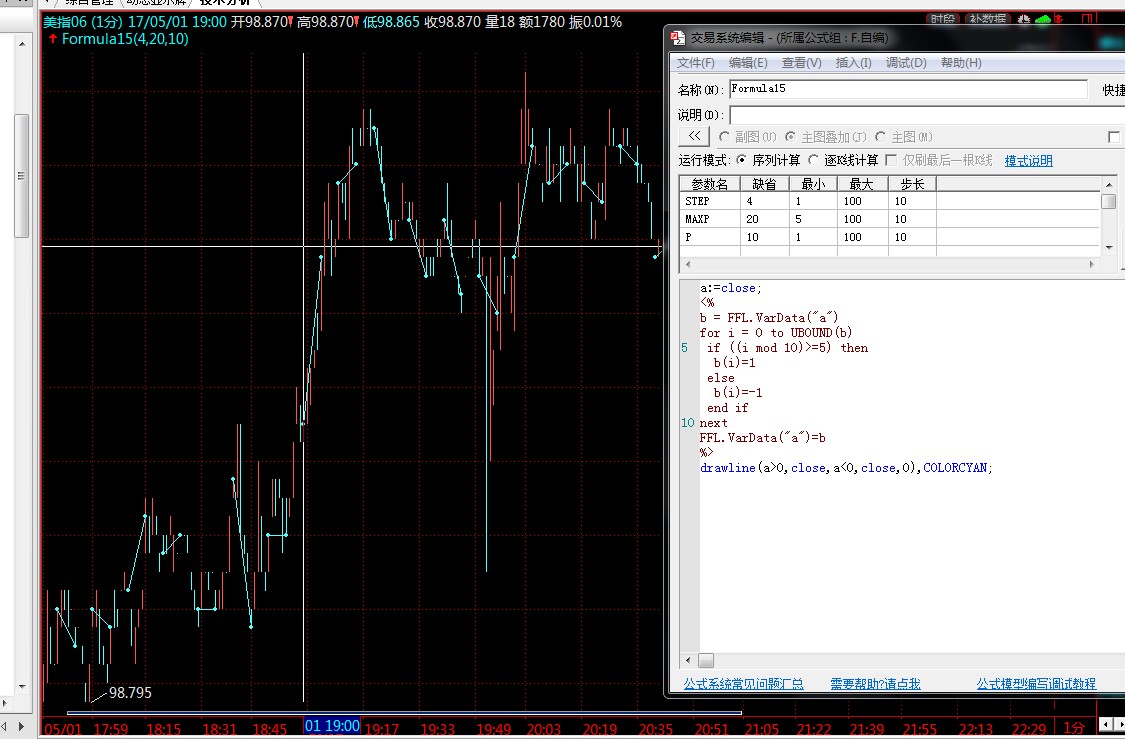
Task: Open the 帮助(H) menu
Action: [961, 63]
